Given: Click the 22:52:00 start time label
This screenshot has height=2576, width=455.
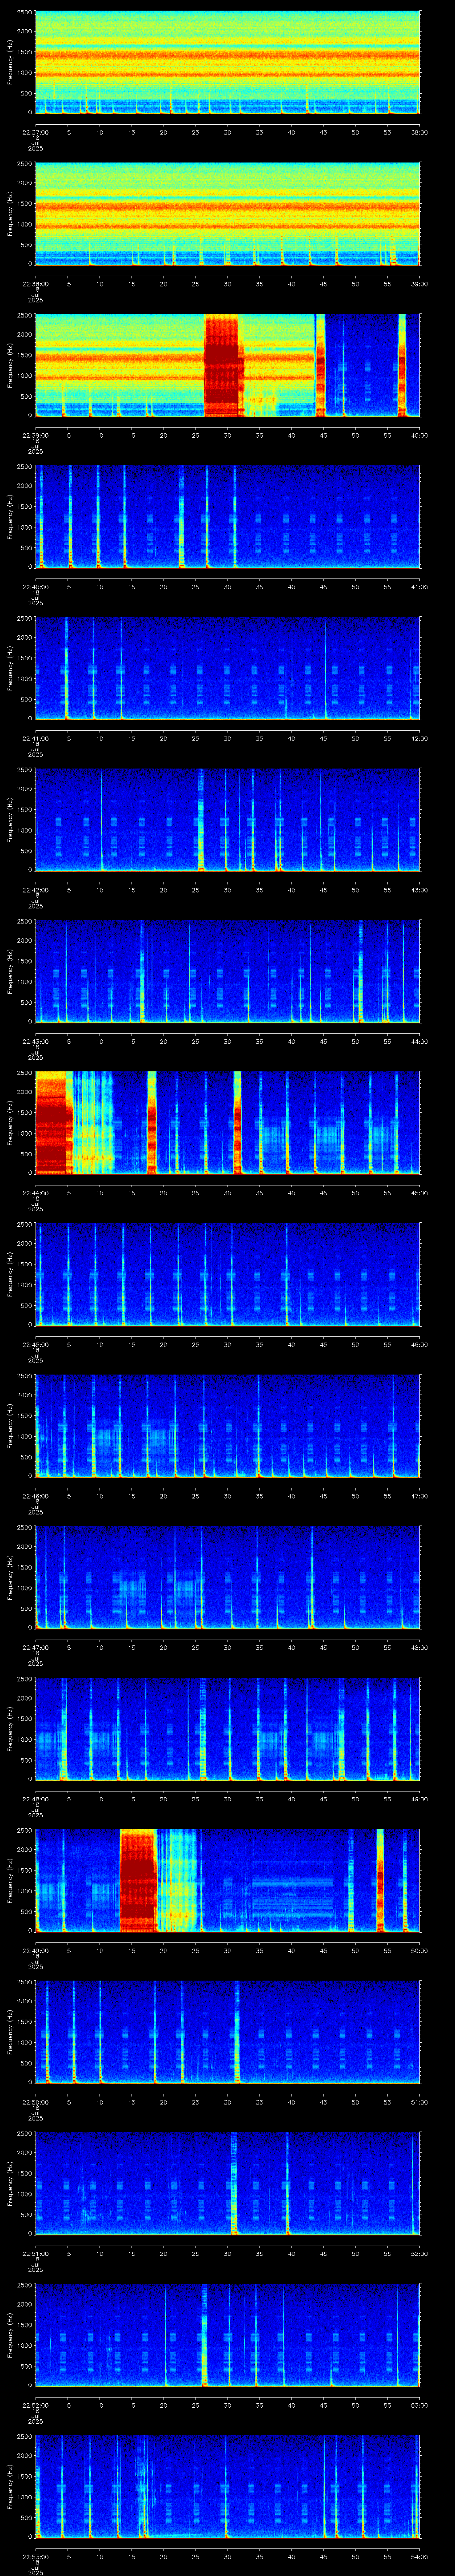Looking at the screenshot, I should click(x=35, y=2404).
